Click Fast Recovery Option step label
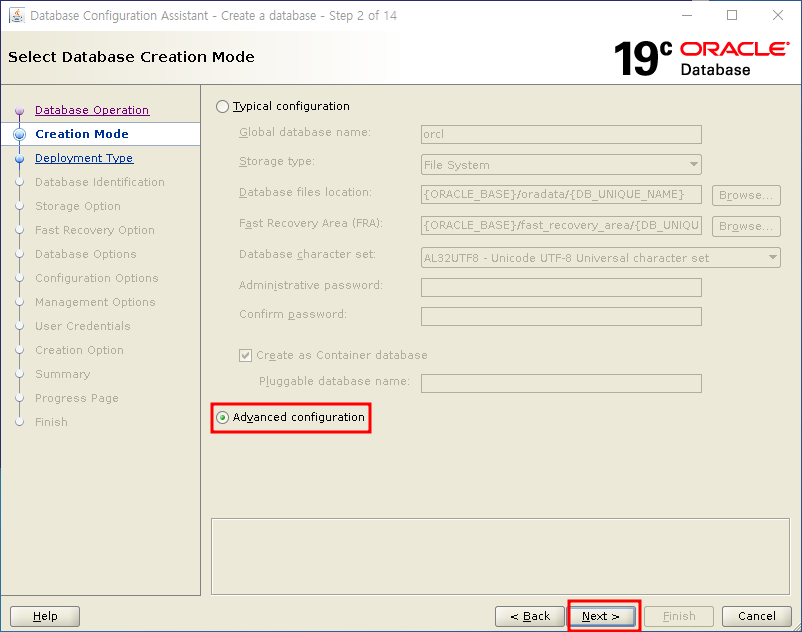Screen dimensions: 802x632 coord(95,230)
